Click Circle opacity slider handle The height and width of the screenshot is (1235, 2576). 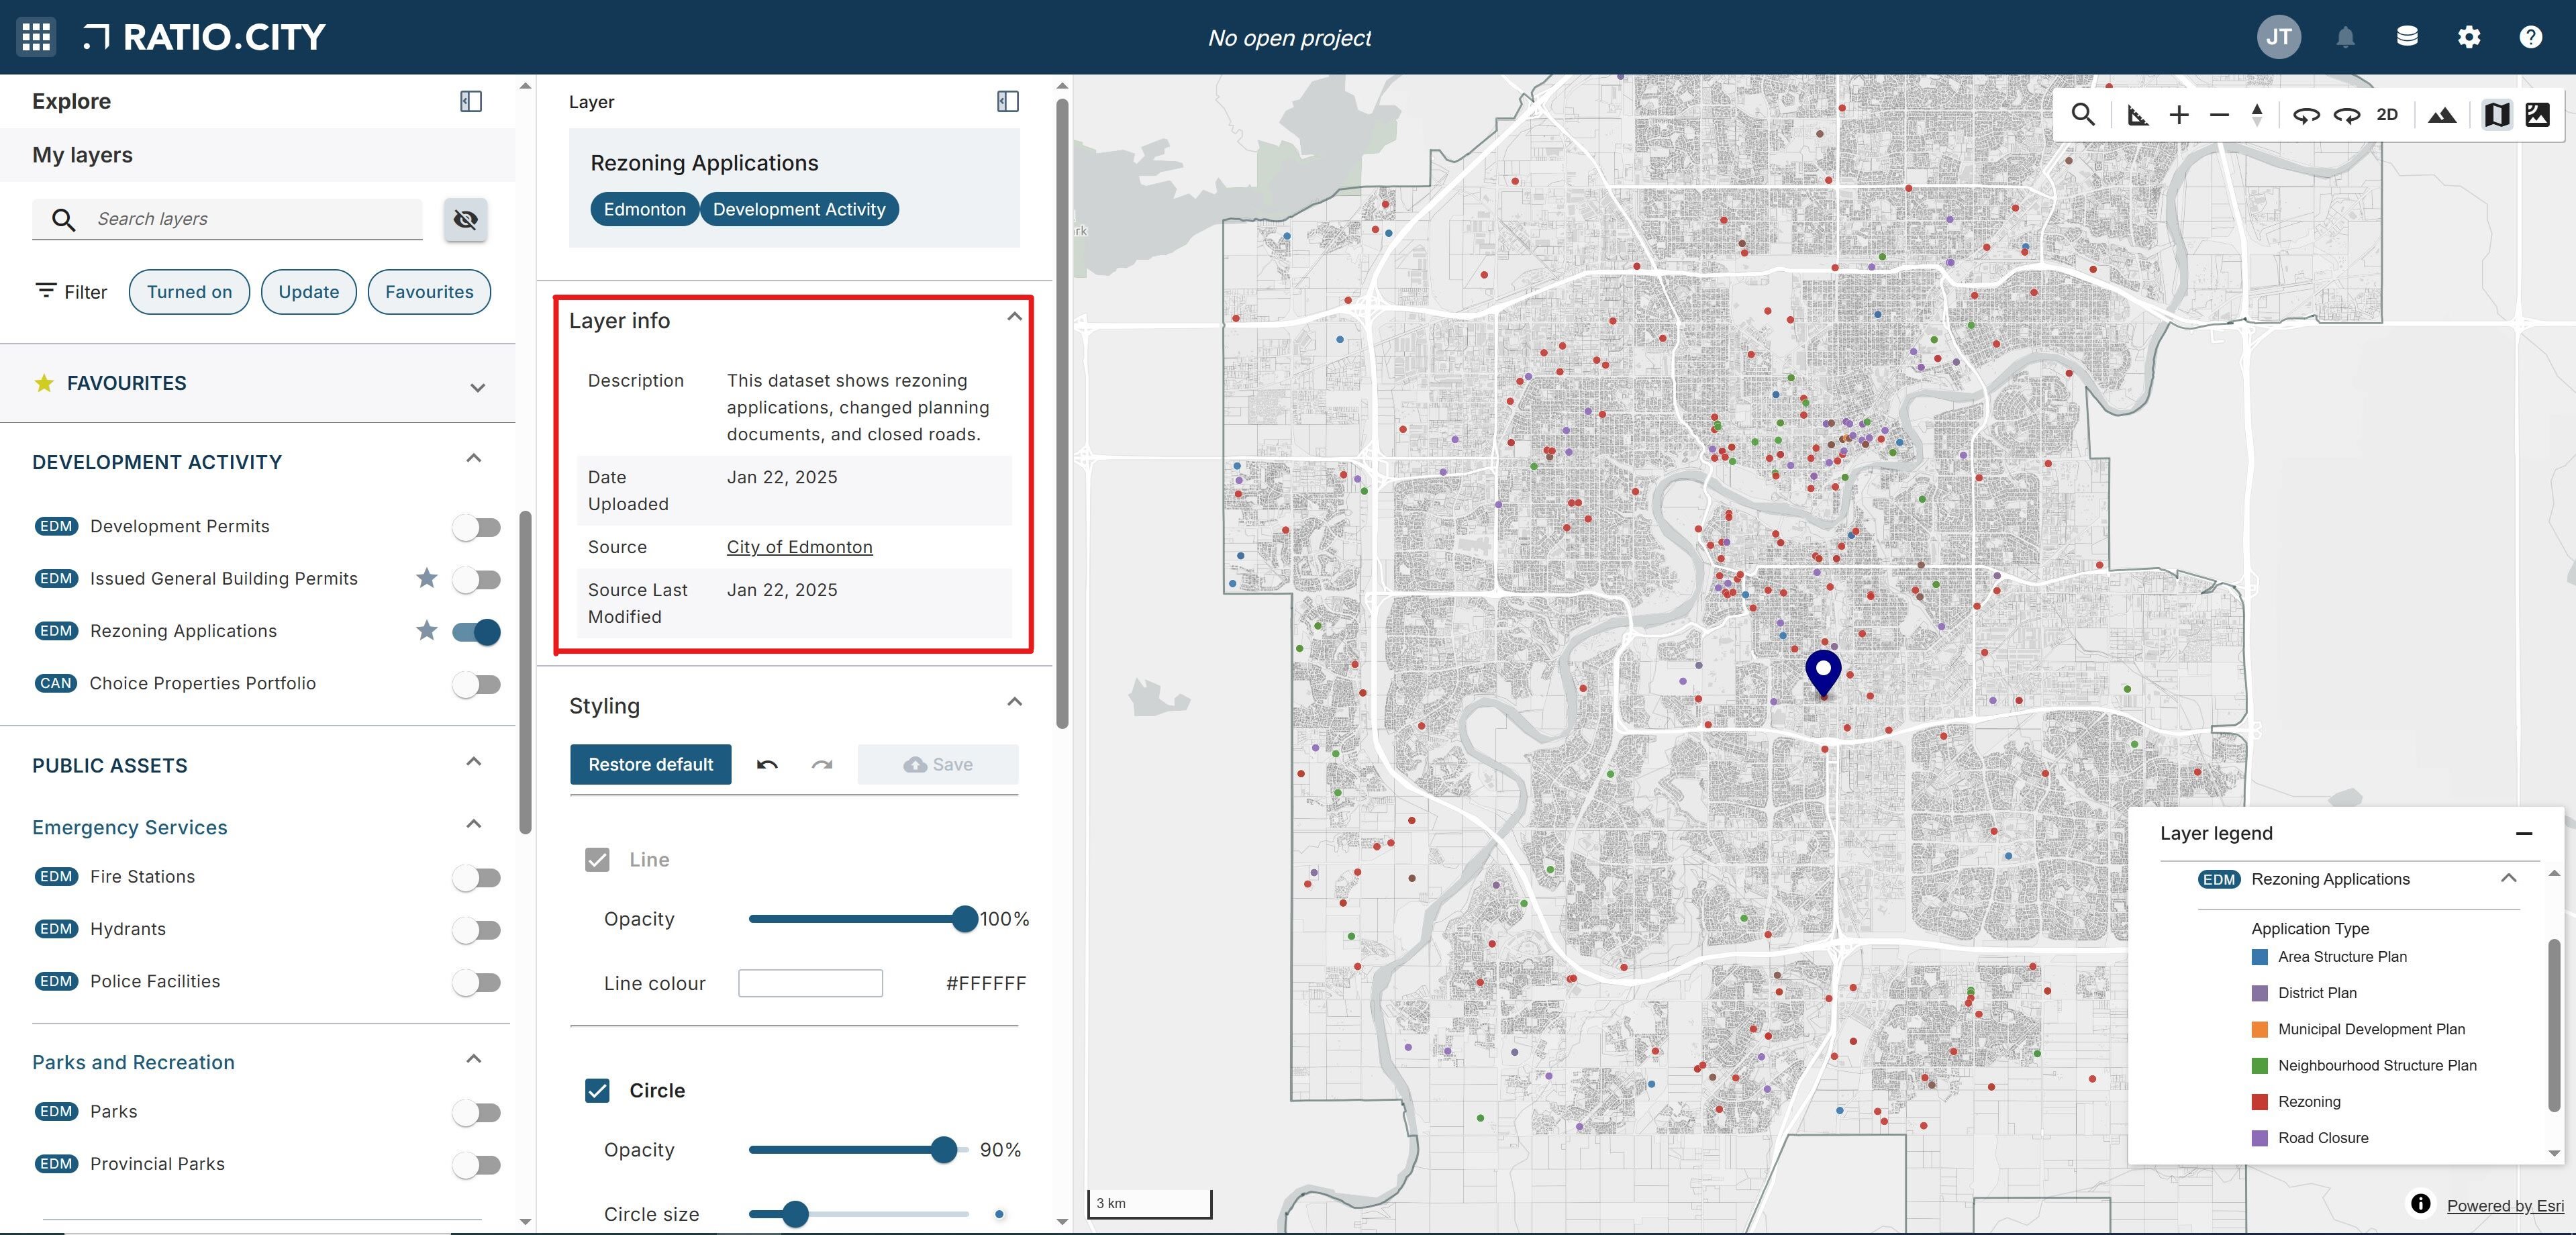click(943, 1150)
